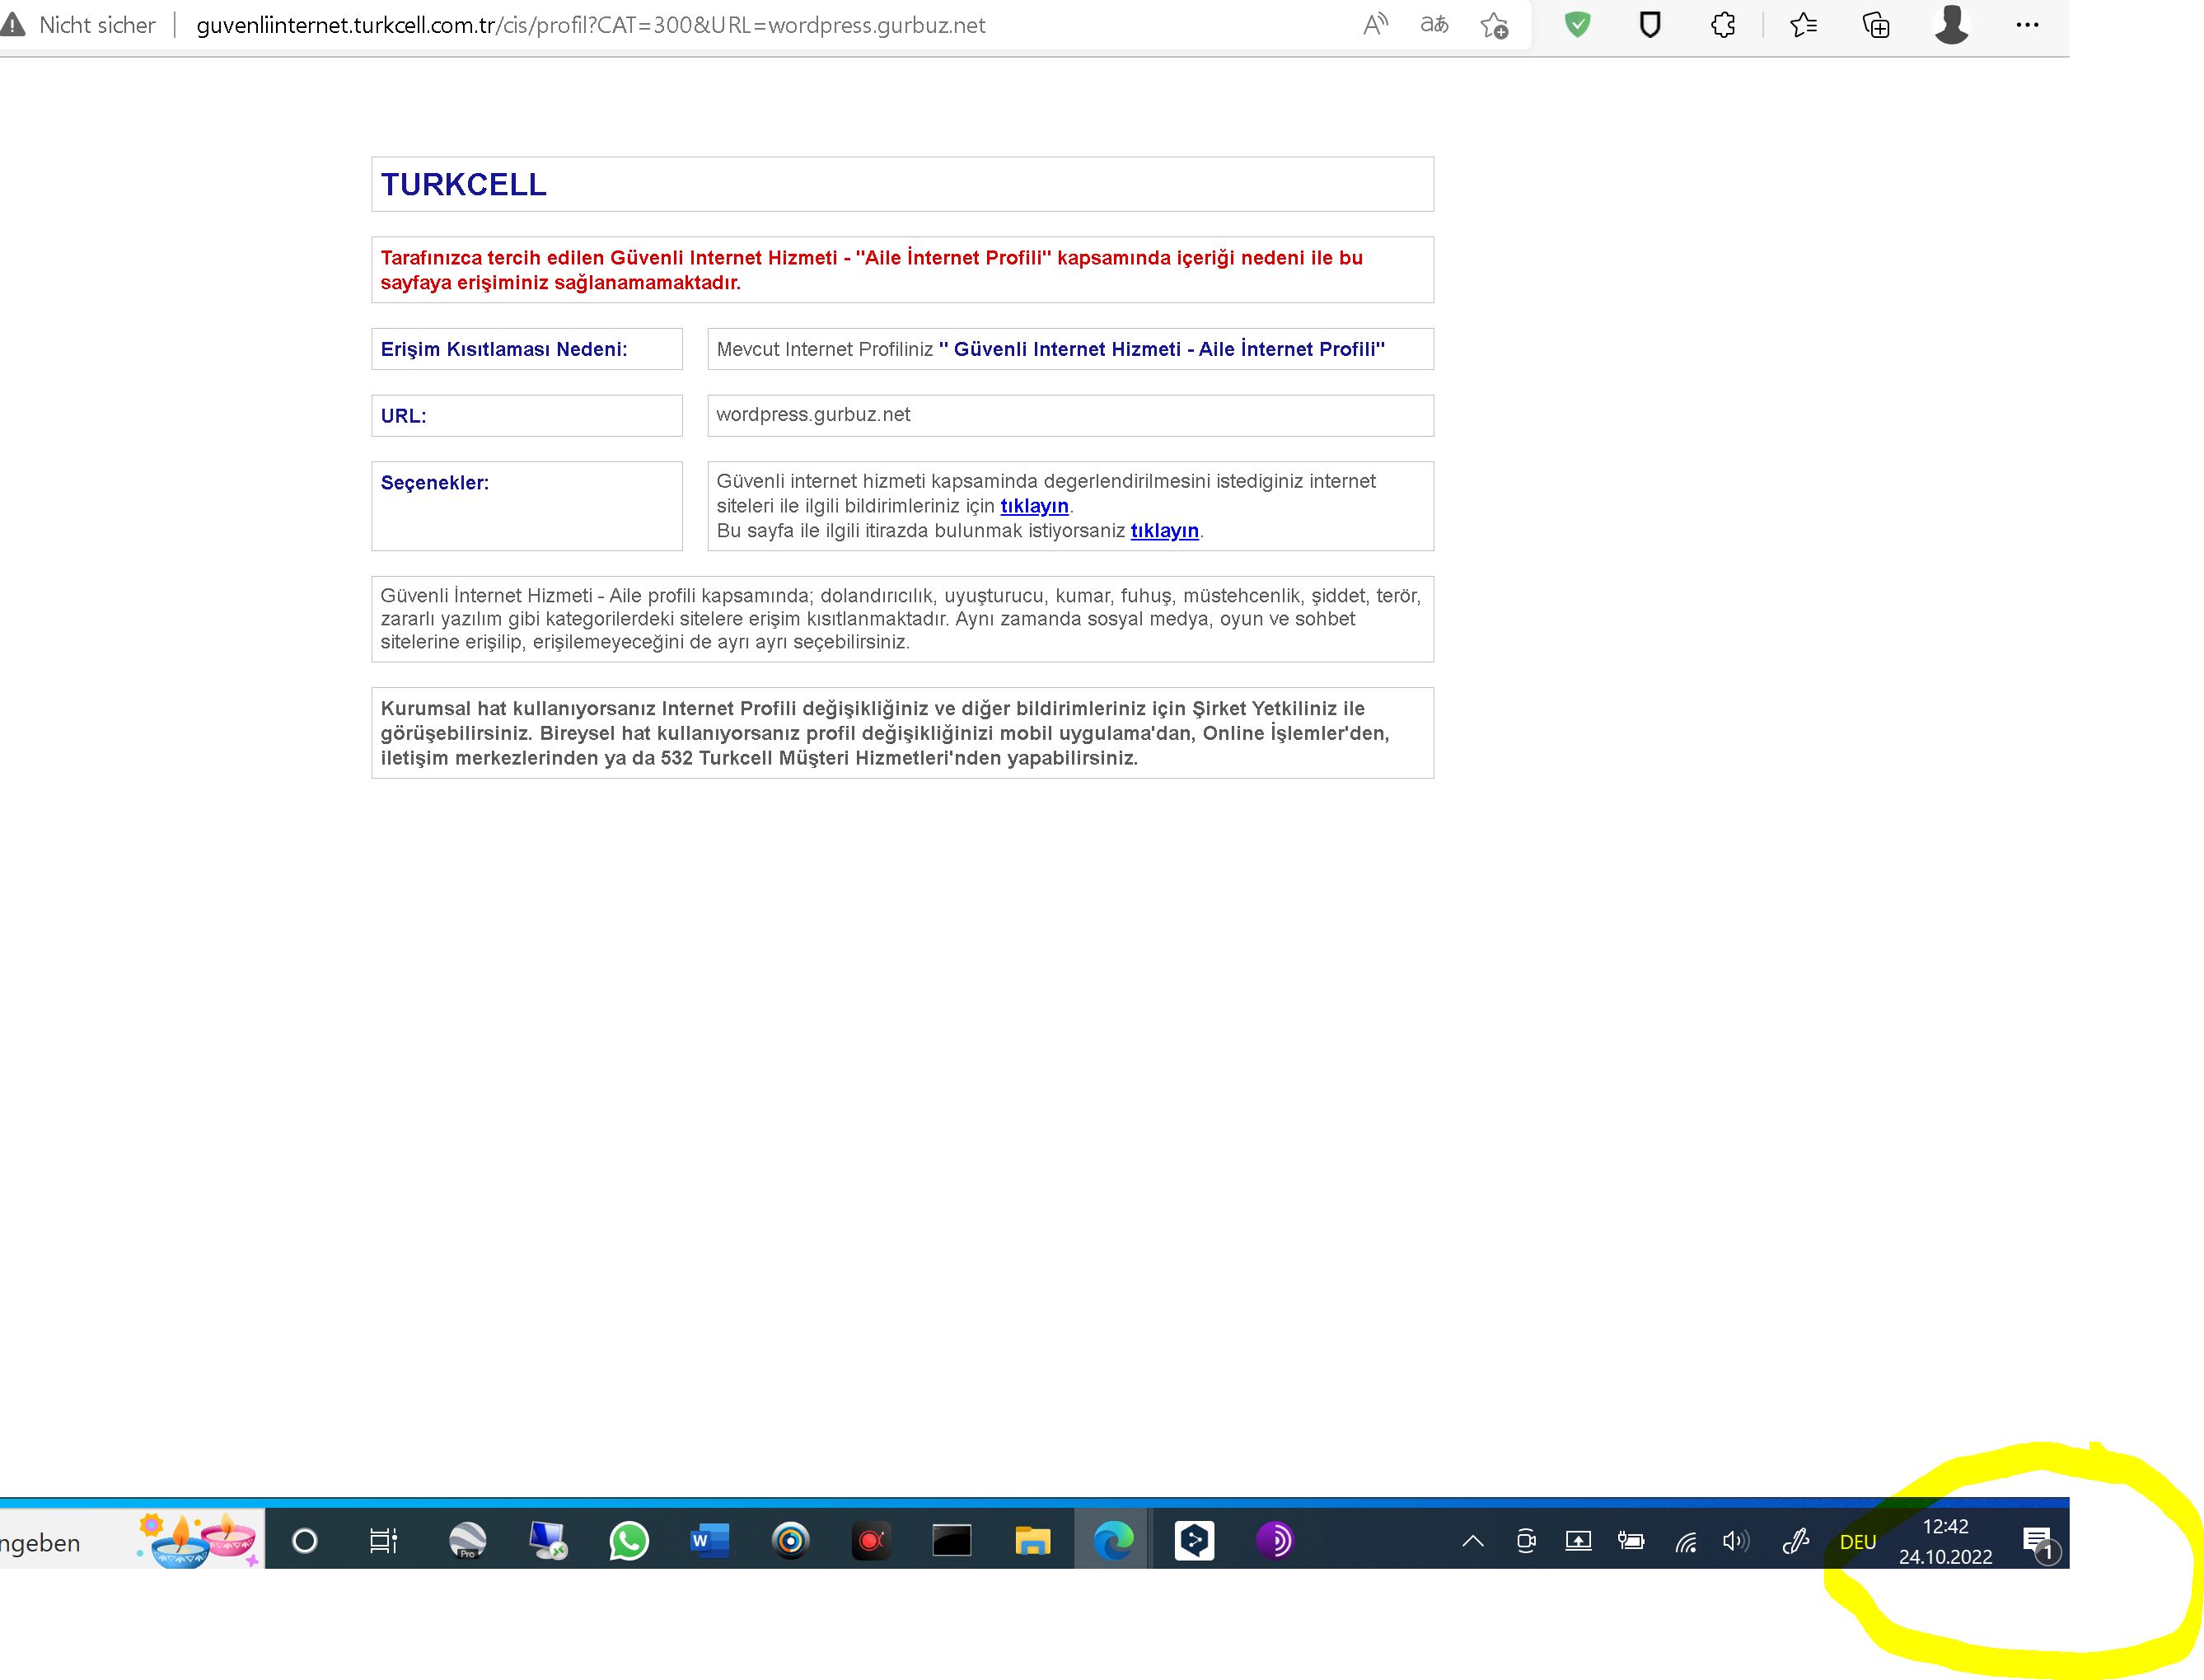Open the red screen recorder app in taskbar
2204x1680 pixels.
(x=871, y=1541)
